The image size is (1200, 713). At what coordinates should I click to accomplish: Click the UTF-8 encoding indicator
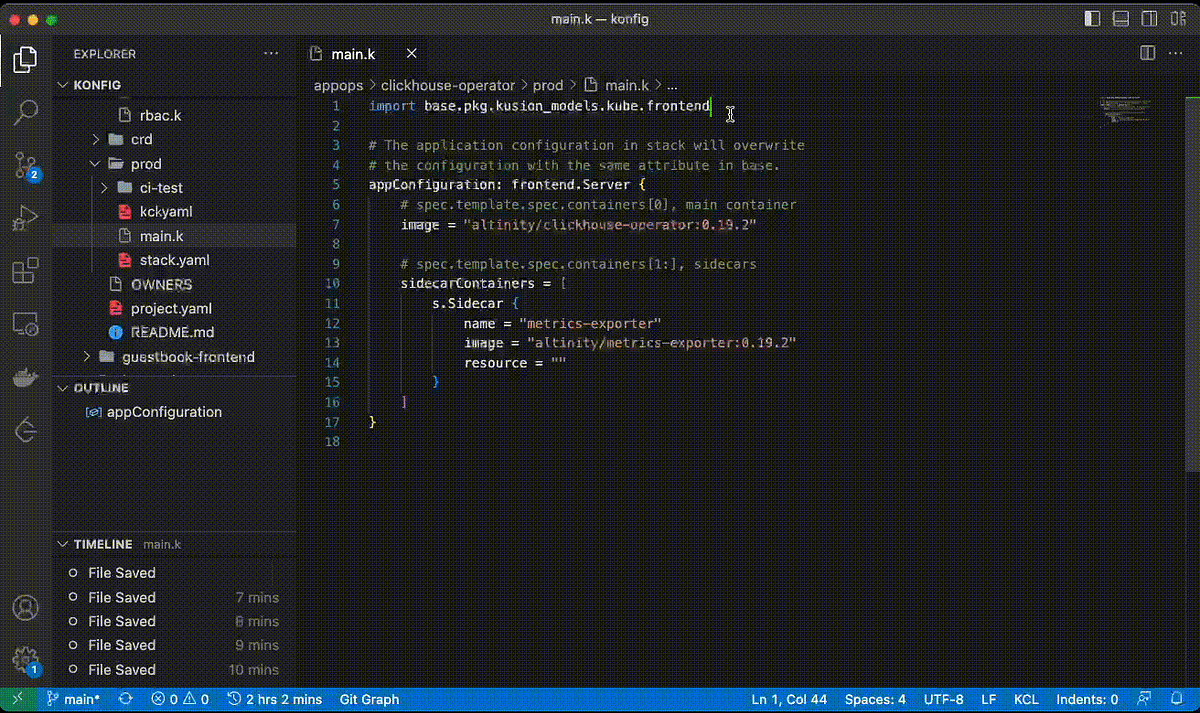[x=944, y=699]
